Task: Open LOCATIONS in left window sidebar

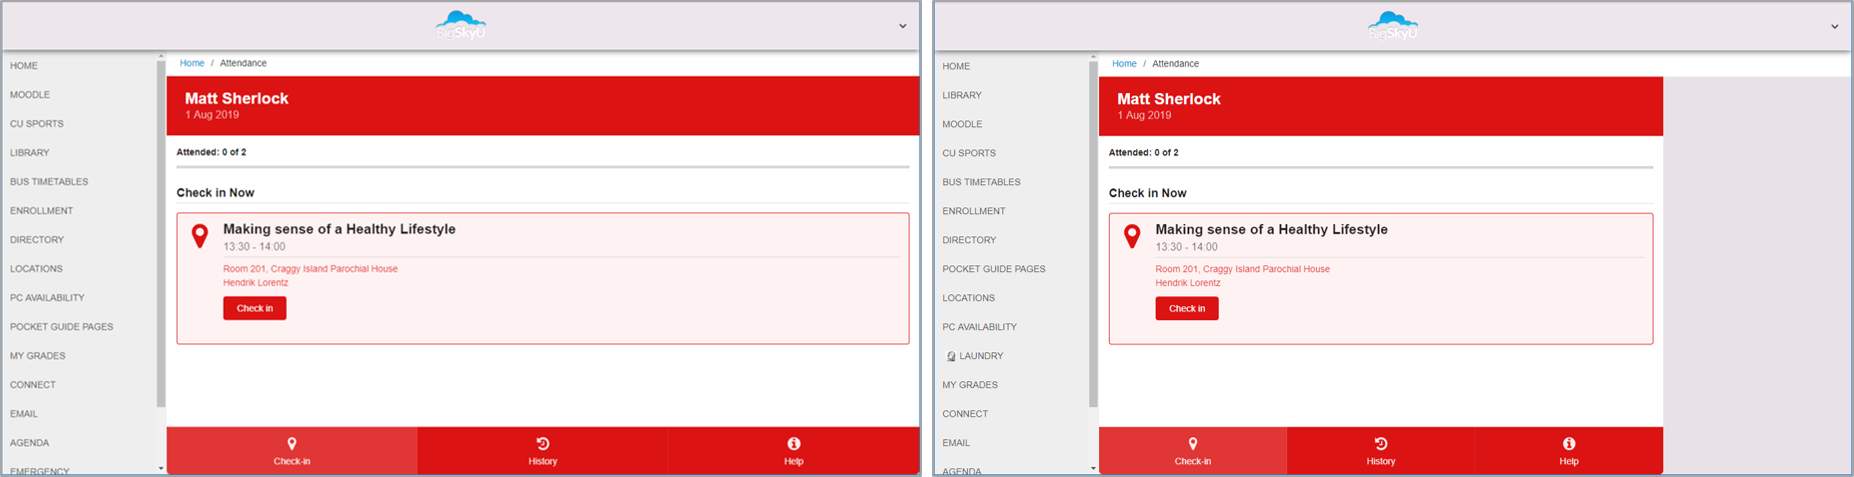Action: (36, 269)
